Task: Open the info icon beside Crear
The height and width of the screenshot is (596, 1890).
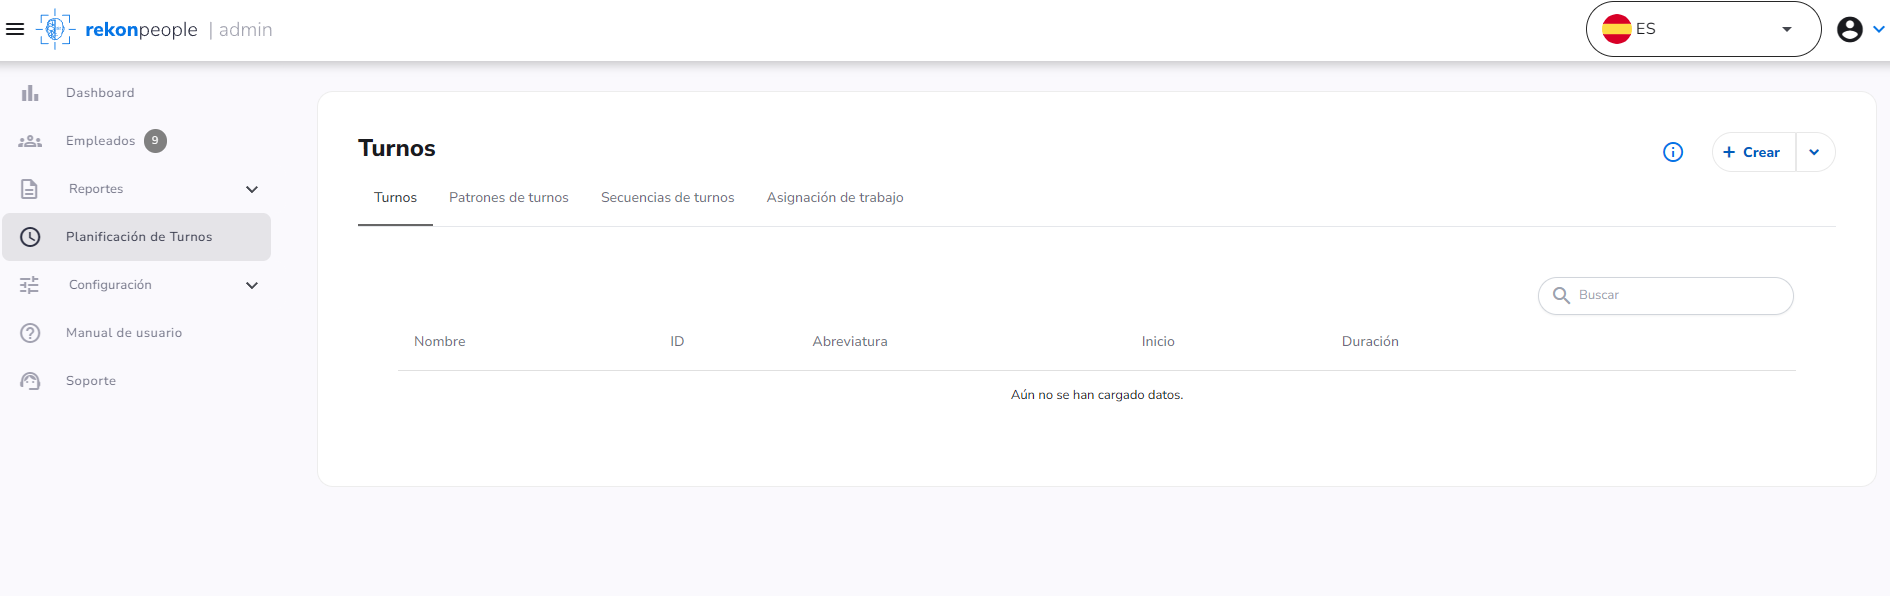Action: click(x=1673, y=152)
